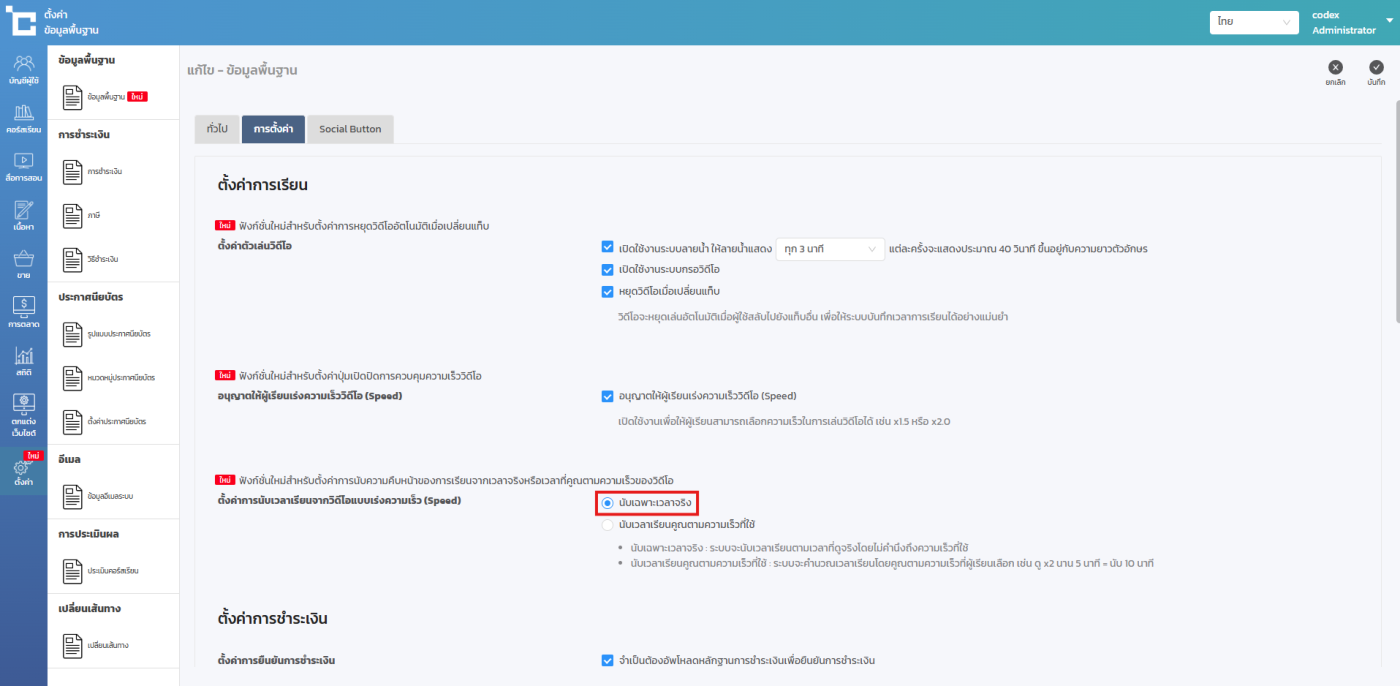Expand the ทุก 3 นาที watermark interval dropdown

coord(829,248)
